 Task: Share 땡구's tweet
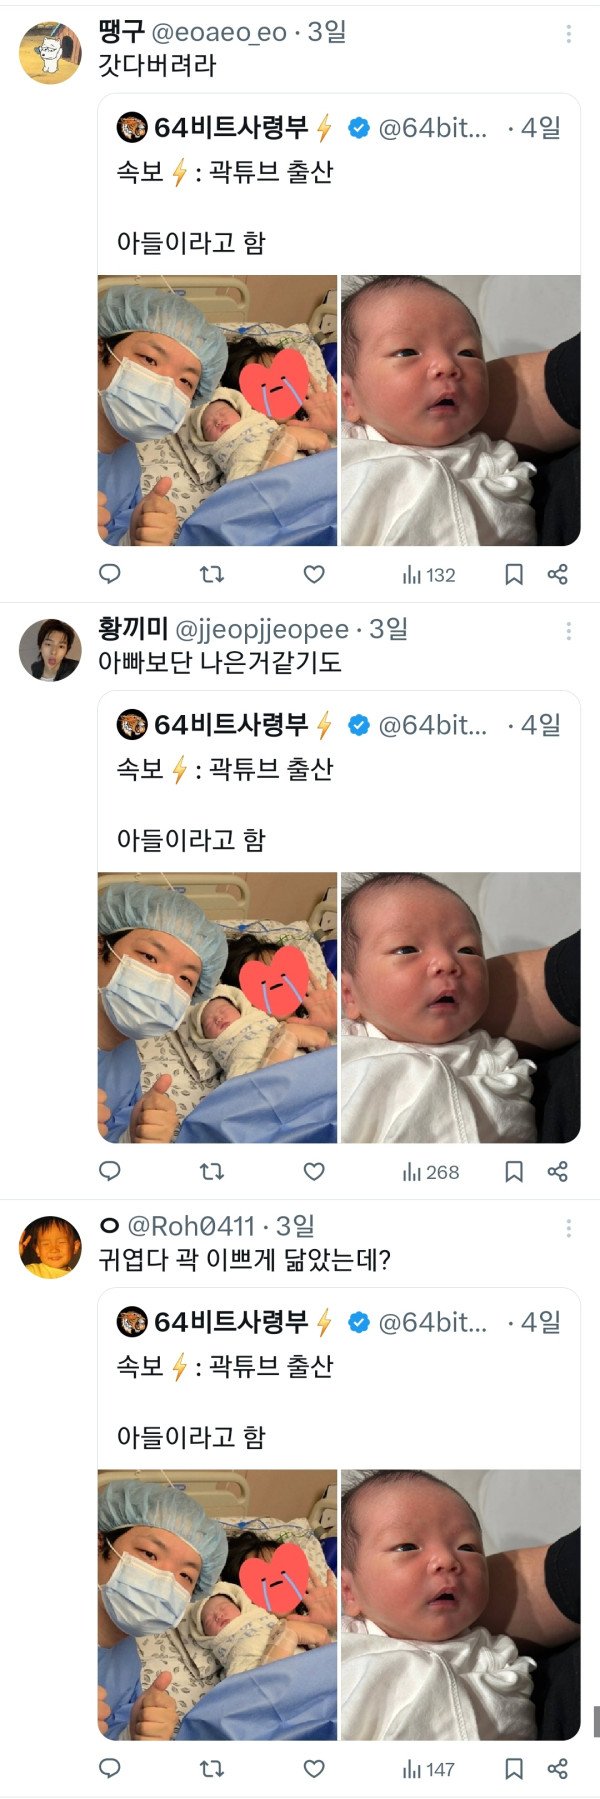558,574
